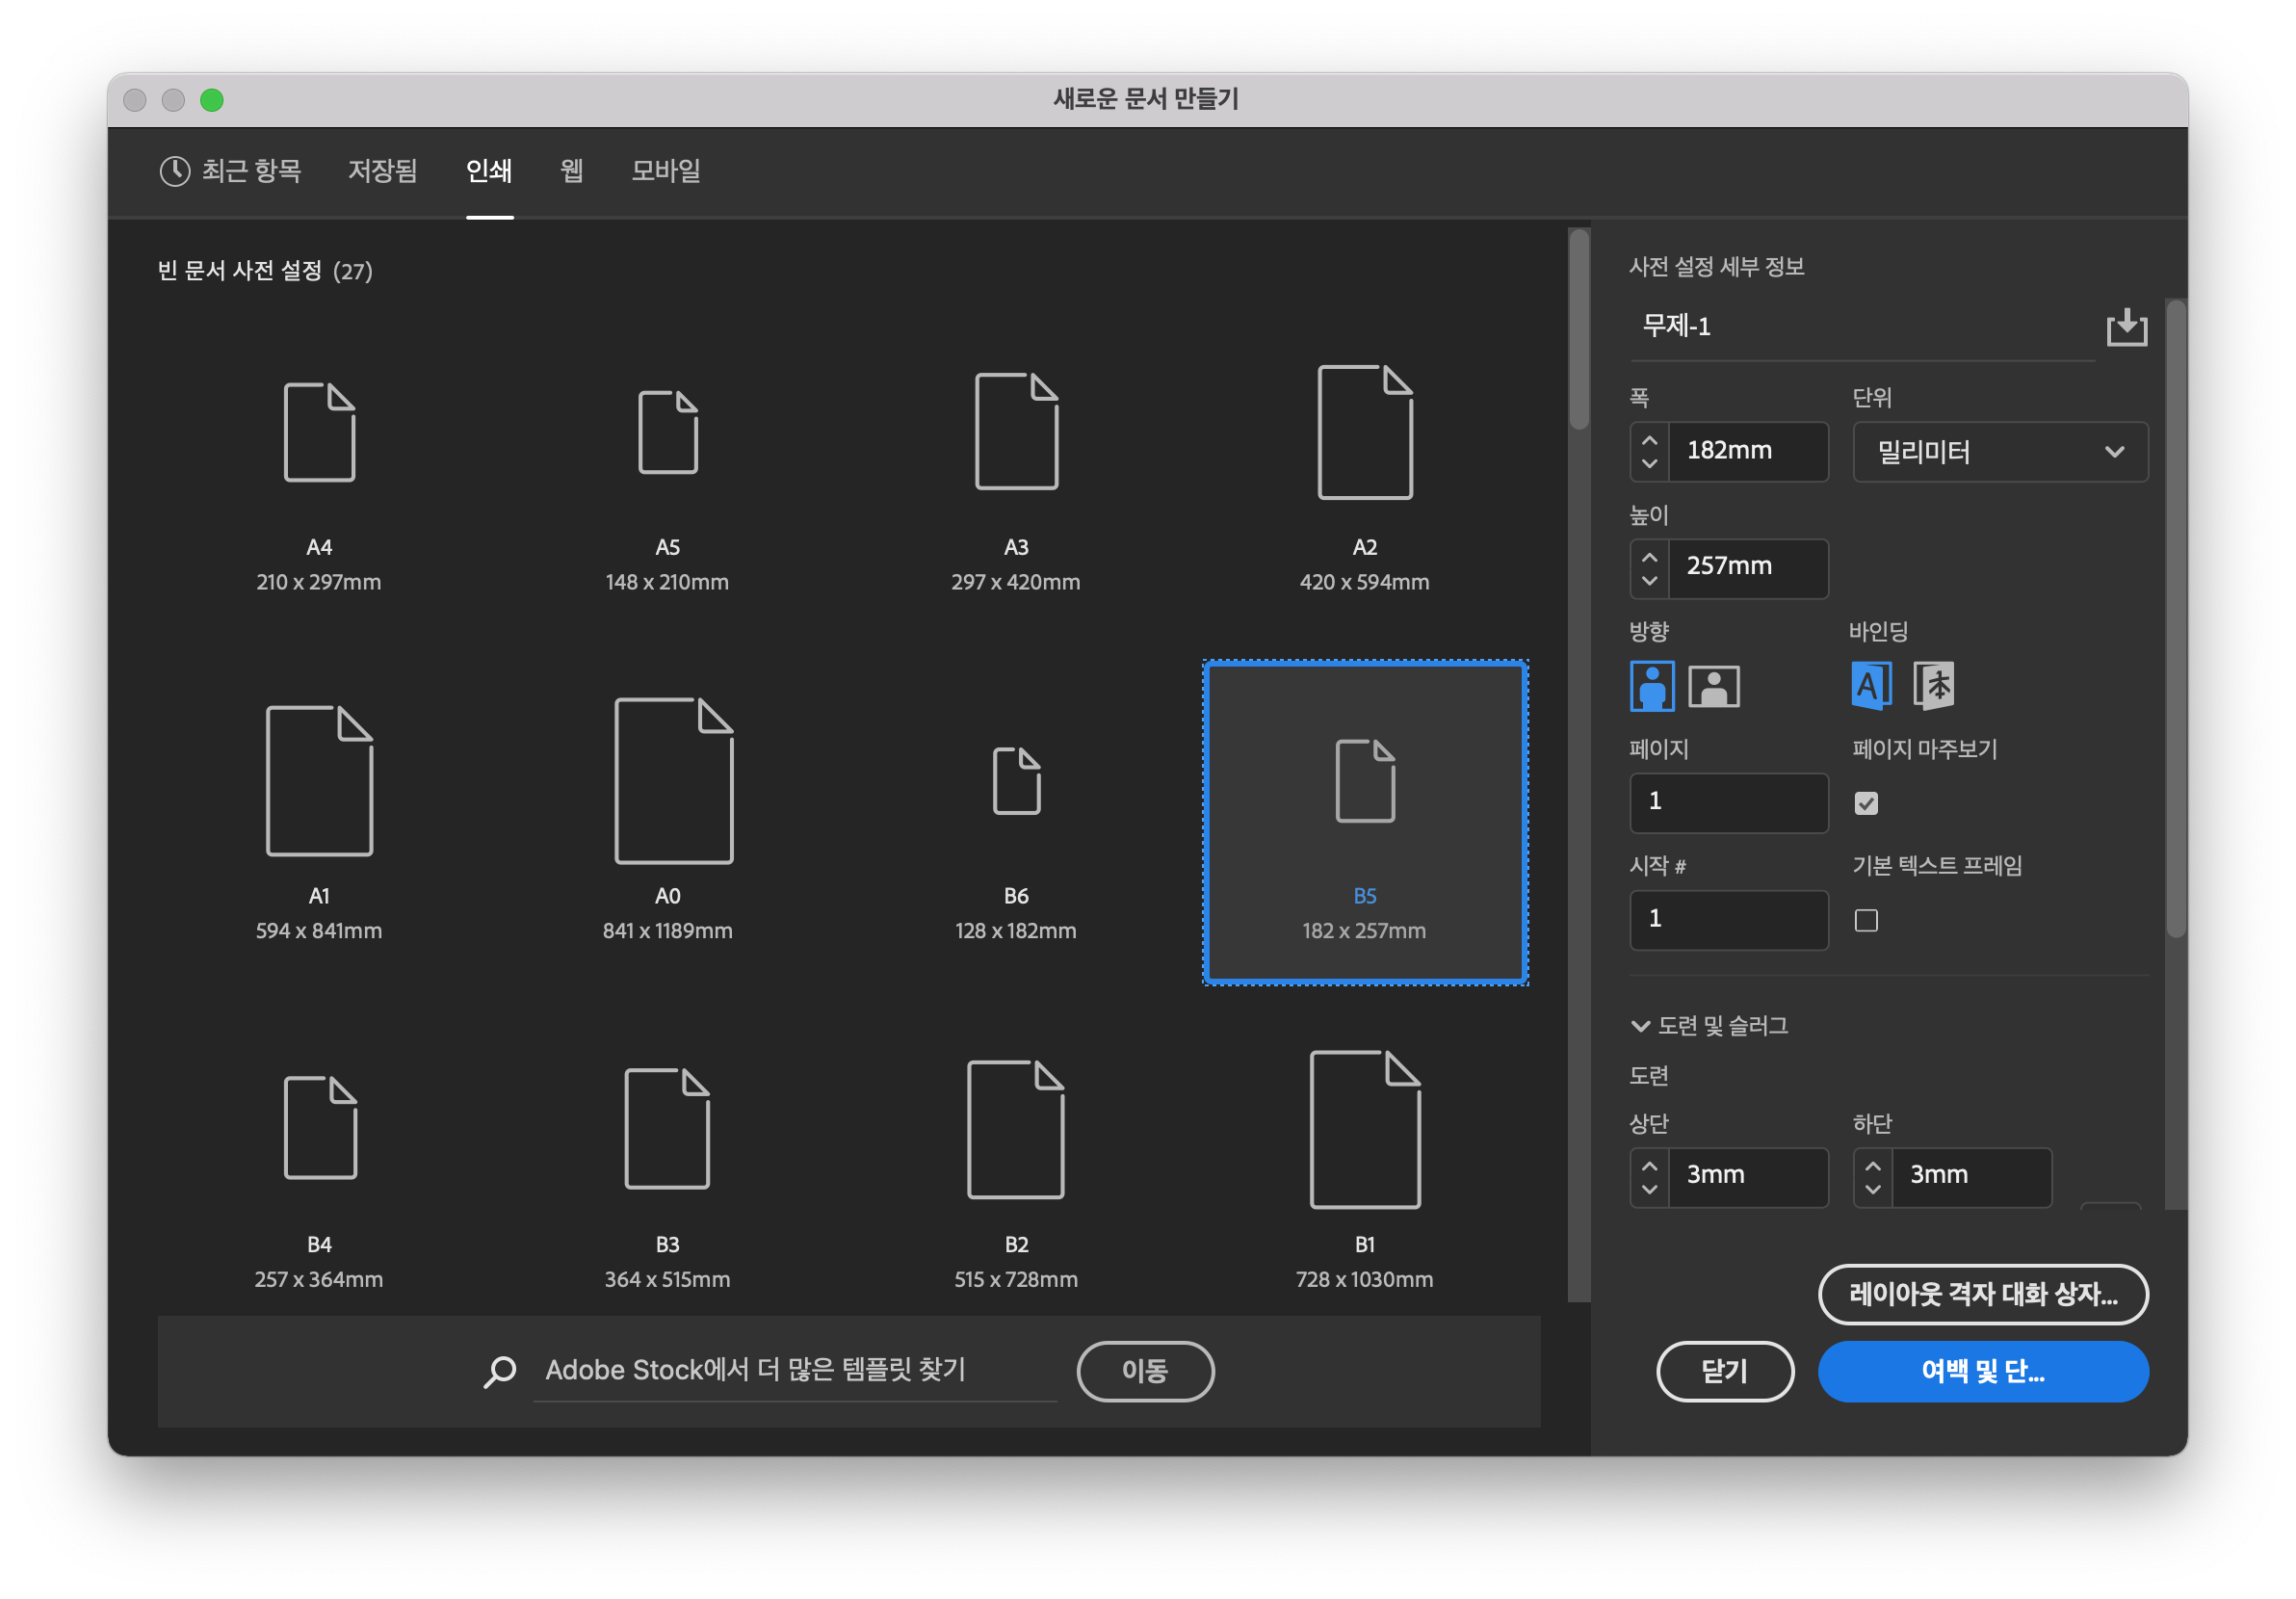Choose right-to-left binding icon

(1933, 686)
